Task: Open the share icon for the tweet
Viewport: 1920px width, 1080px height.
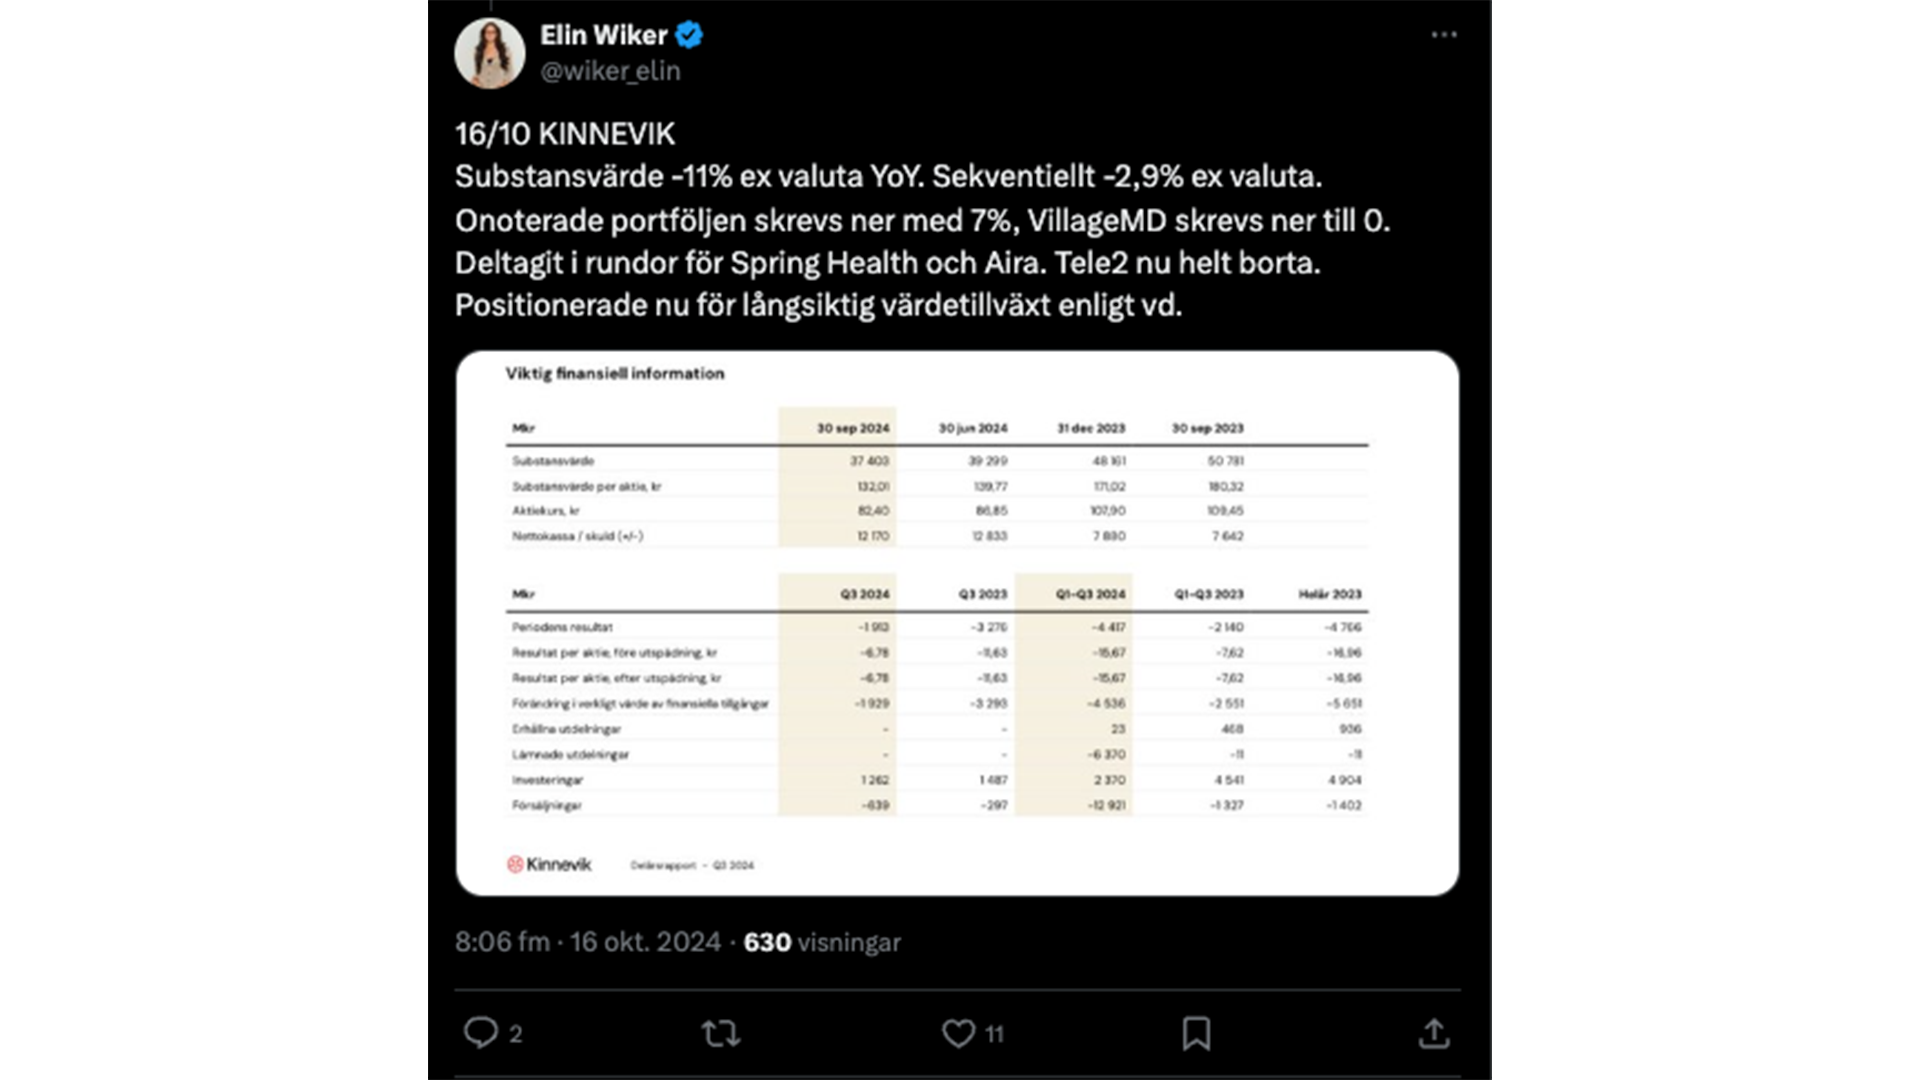Action: (1434, 1032)
